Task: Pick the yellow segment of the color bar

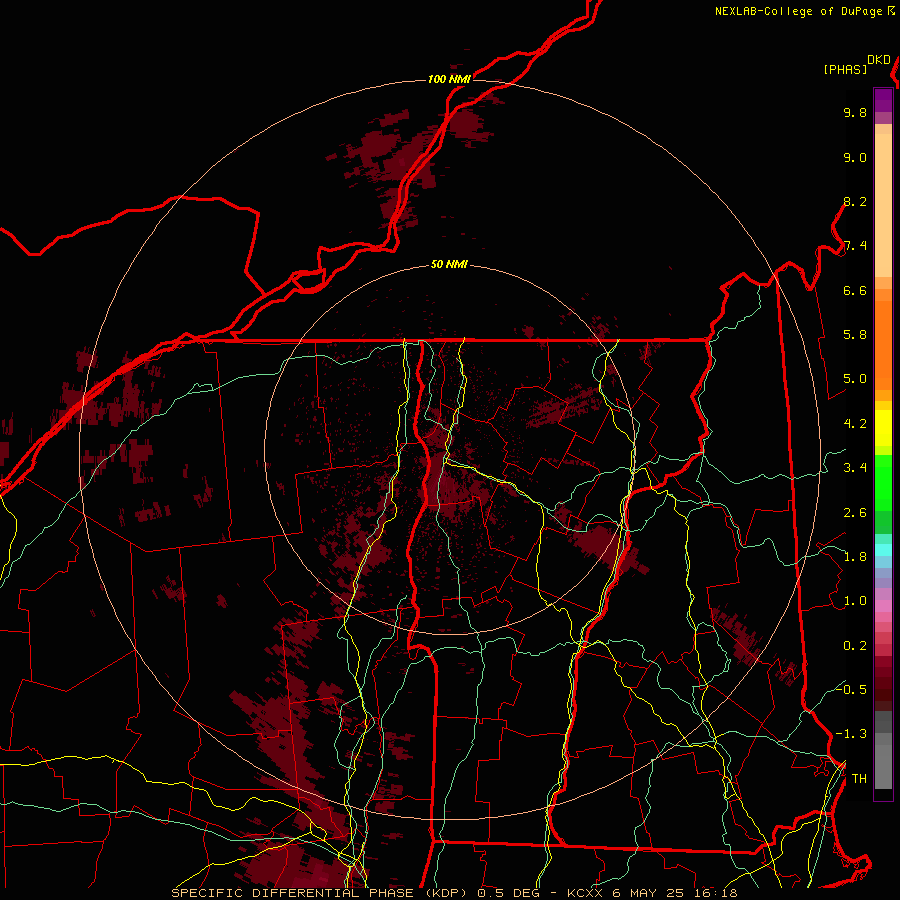Action: coord(883,428)
